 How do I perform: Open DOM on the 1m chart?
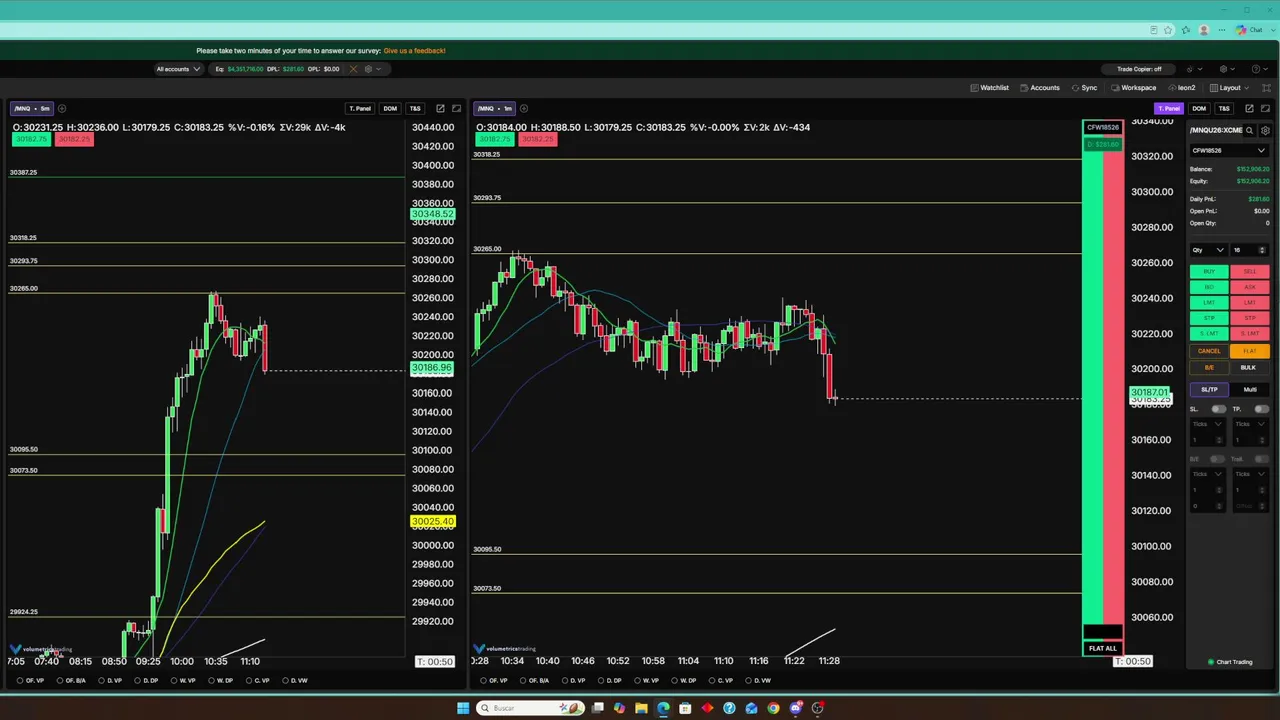click(1198, 108)
